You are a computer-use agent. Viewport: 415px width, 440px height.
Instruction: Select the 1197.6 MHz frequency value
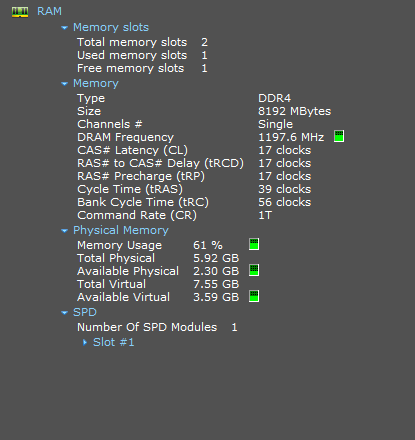coord(291,137)
